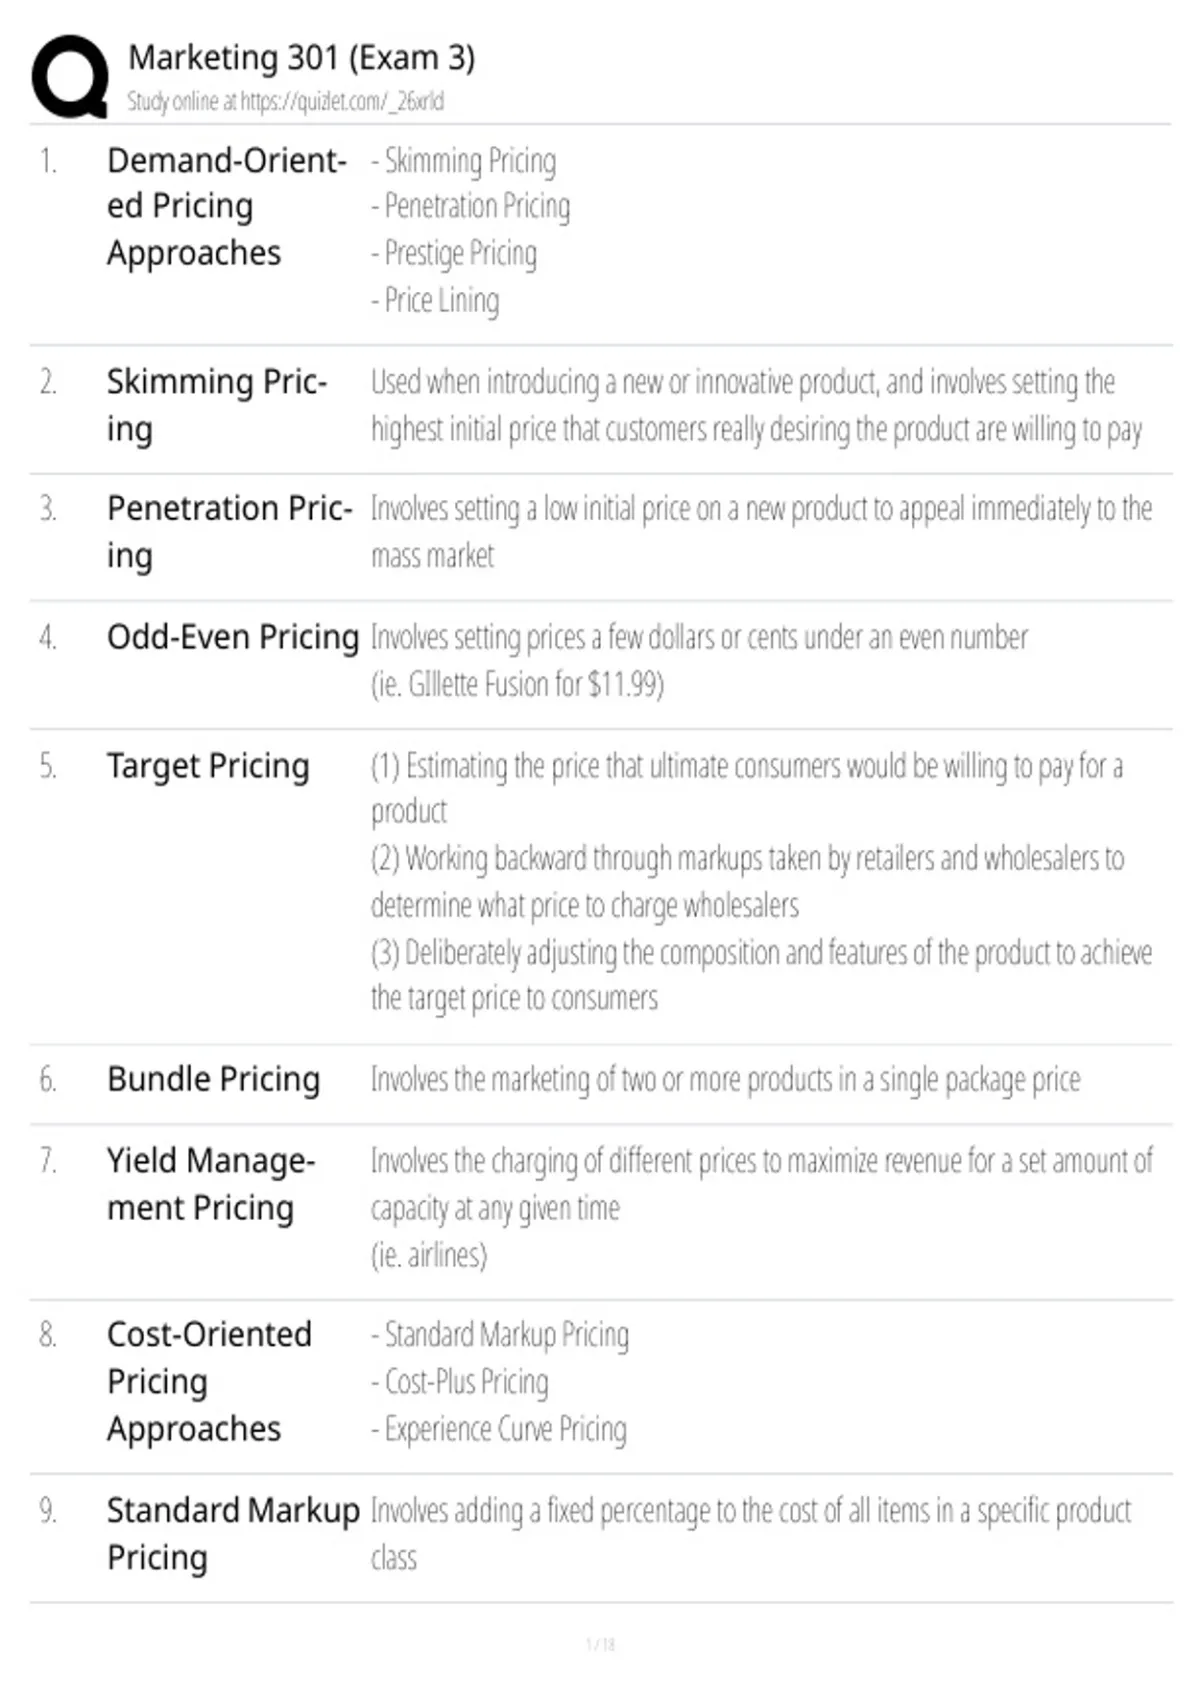Click the Odd-Even Pricing term
Screen dimensions: 1200x1700
pos(233,636)
